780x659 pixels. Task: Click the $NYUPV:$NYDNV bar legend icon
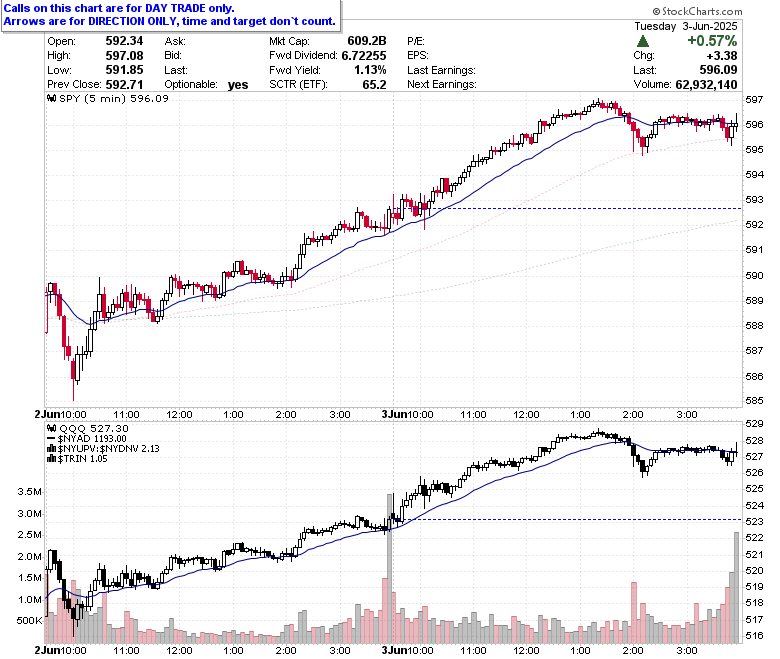point(51,449)
